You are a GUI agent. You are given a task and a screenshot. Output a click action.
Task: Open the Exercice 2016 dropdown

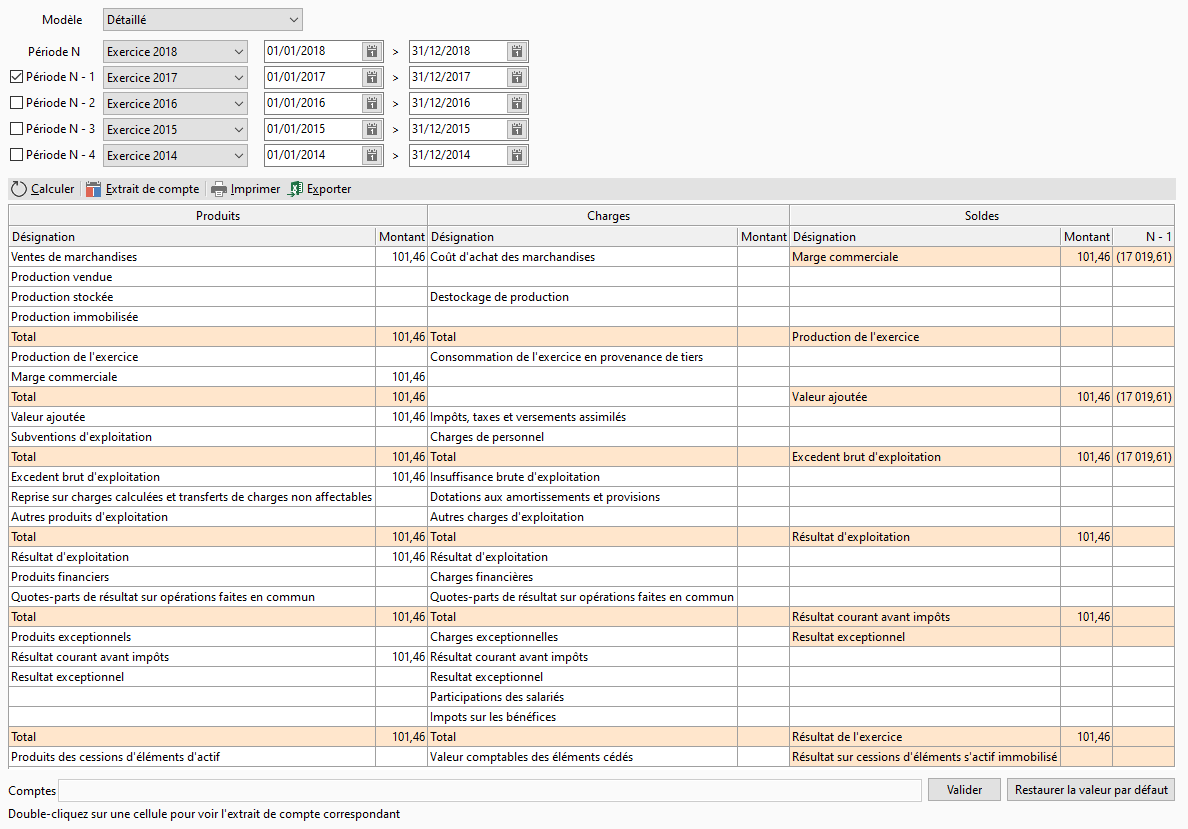[x=175, y=103]
